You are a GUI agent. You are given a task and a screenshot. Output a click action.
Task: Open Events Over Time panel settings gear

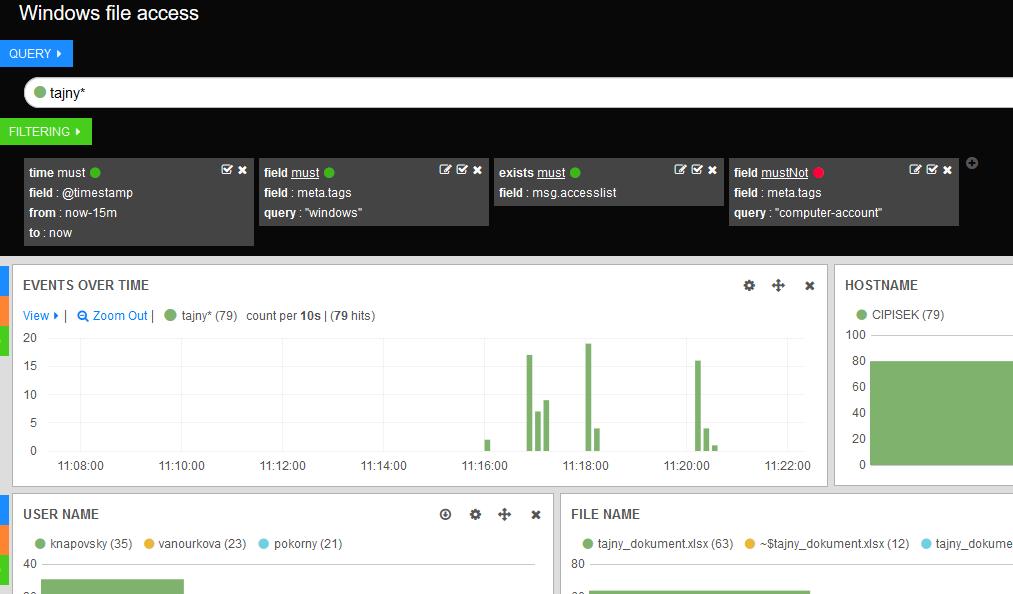(x=749, y=286)
